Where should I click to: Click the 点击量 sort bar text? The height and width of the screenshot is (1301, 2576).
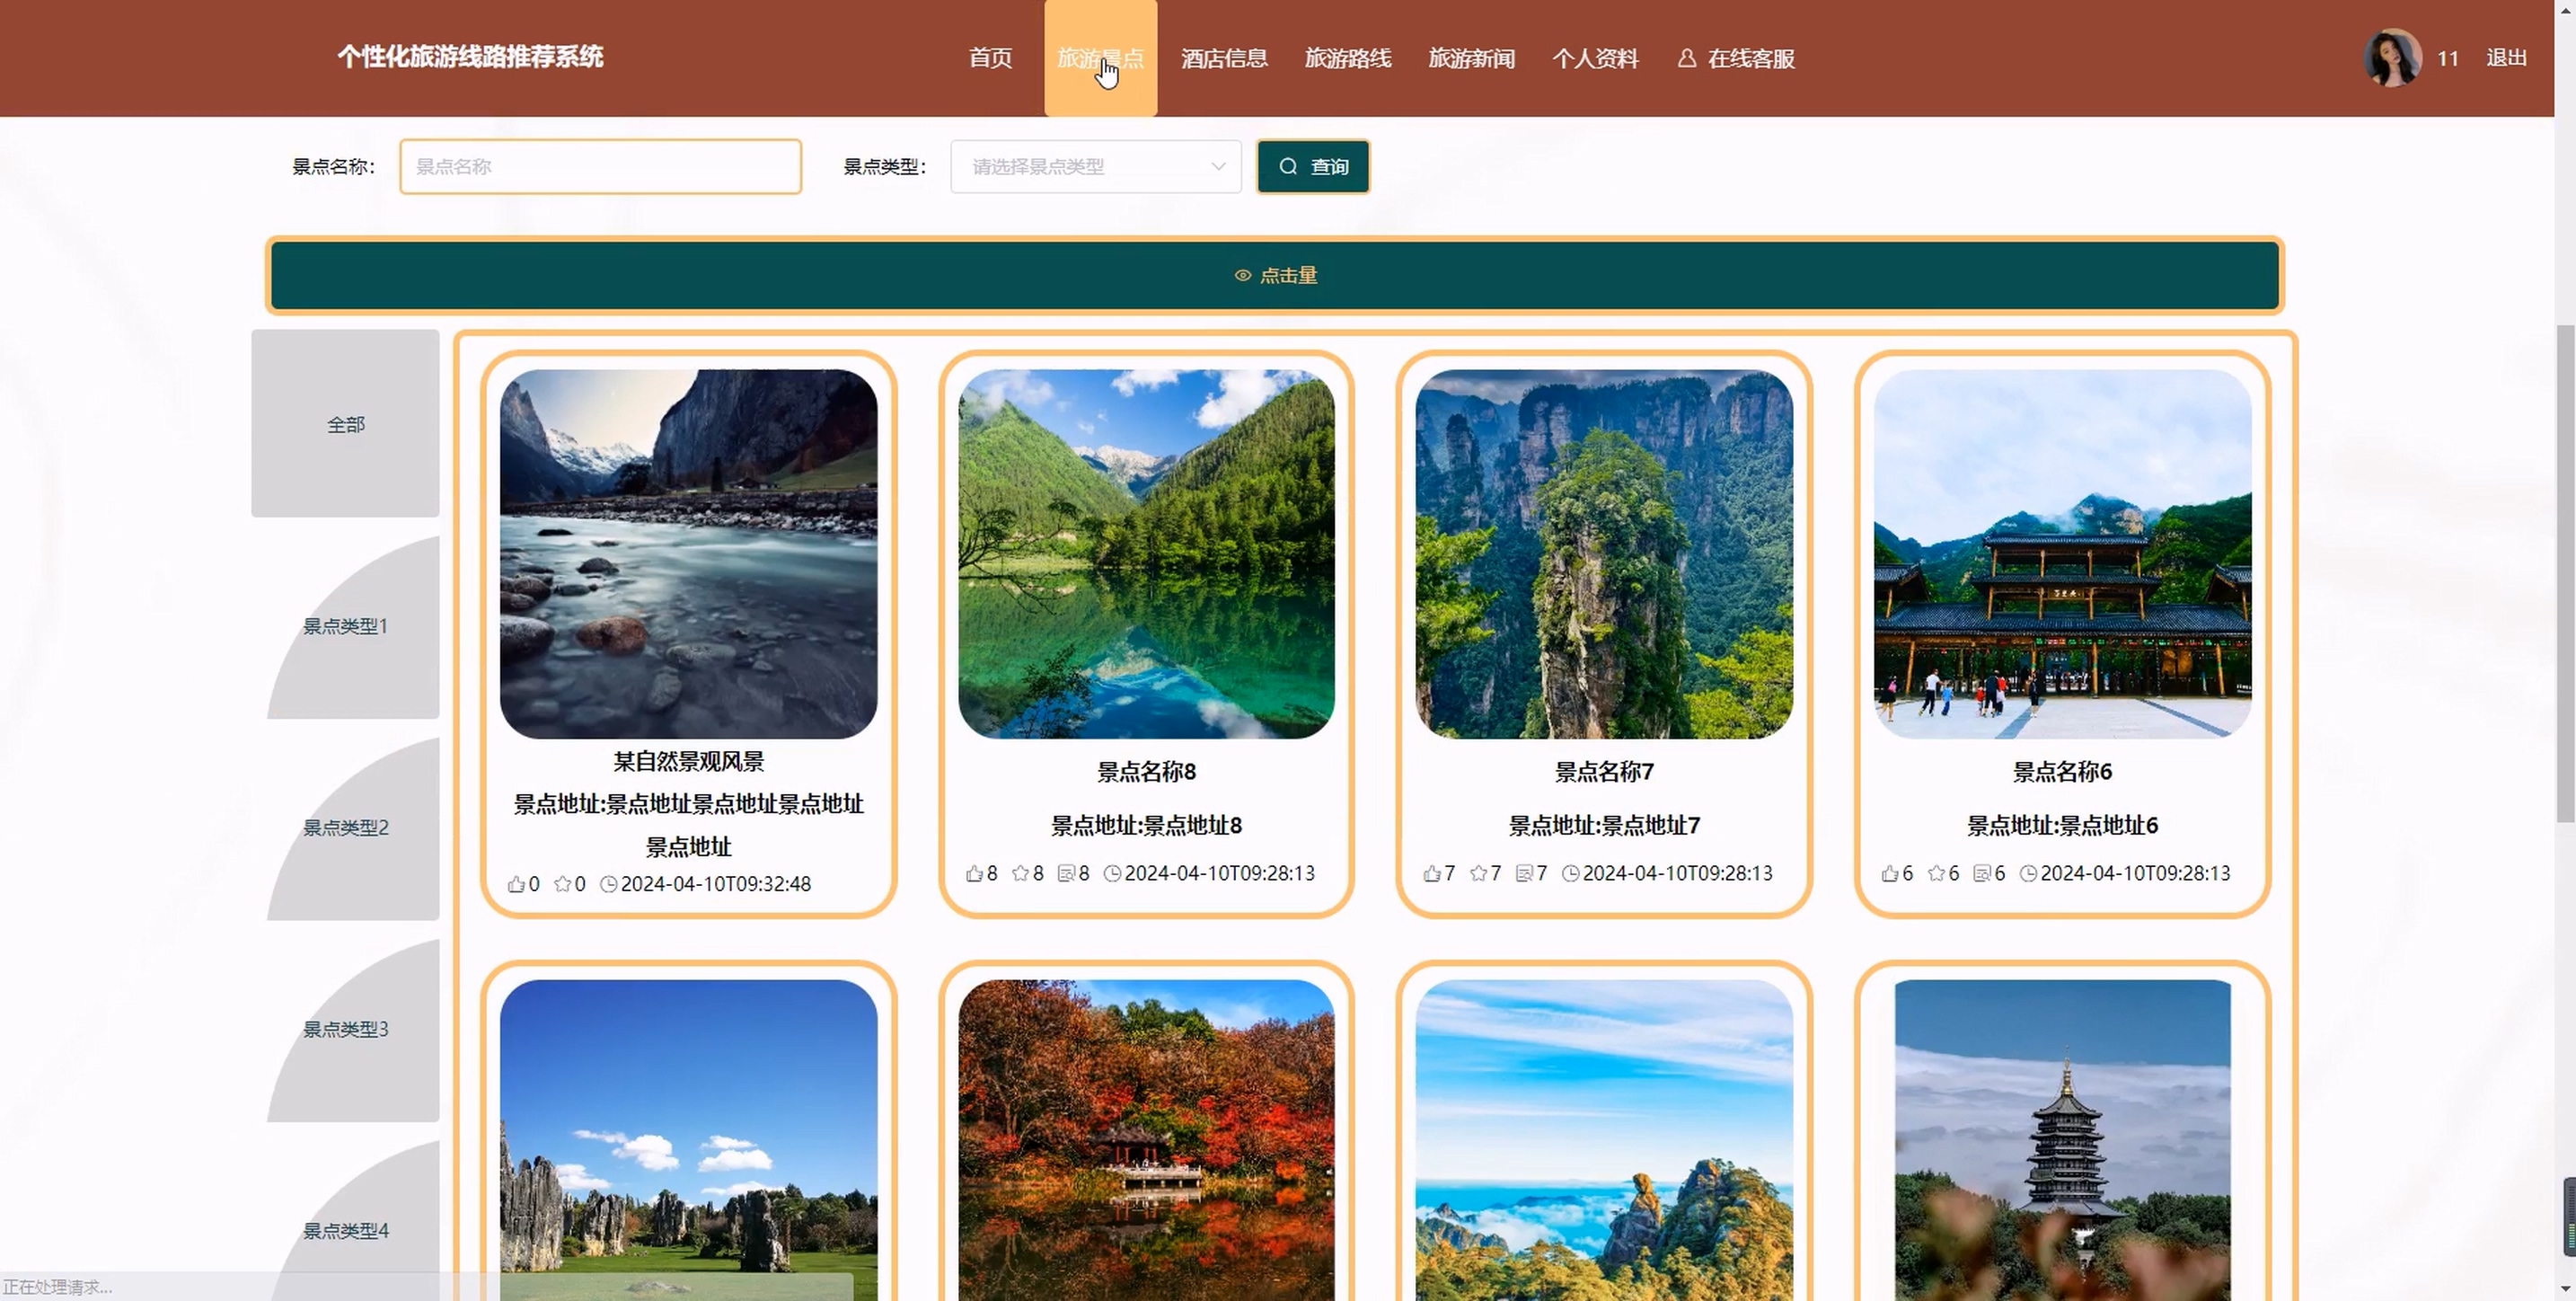[1288, 275]
